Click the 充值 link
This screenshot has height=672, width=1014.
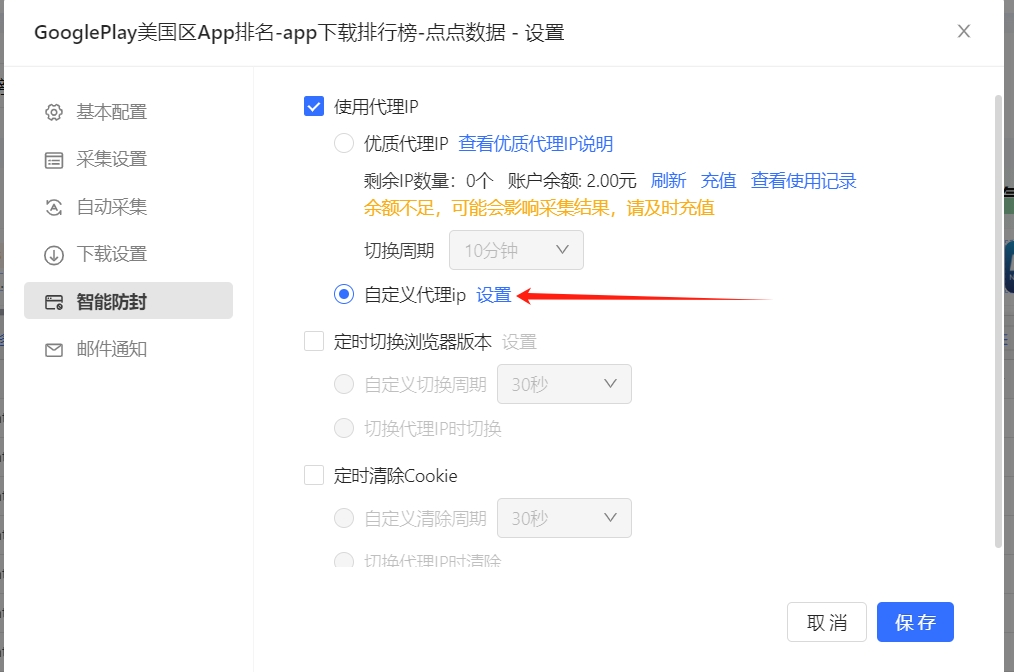coord(718,180)
